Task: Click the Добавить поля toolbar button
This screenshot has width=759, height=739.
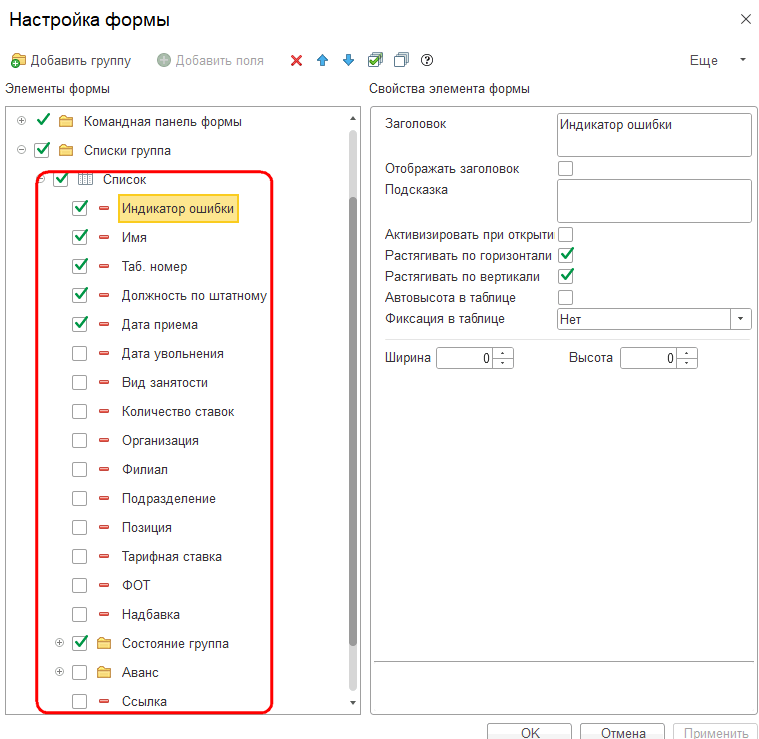Action: (211, 60)
